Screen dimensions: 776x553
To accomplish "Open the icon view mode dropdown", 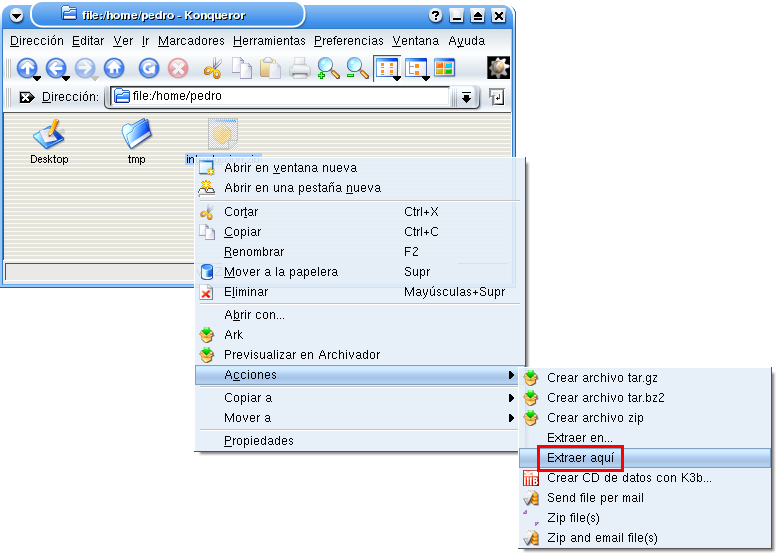I will pos(387,68).
